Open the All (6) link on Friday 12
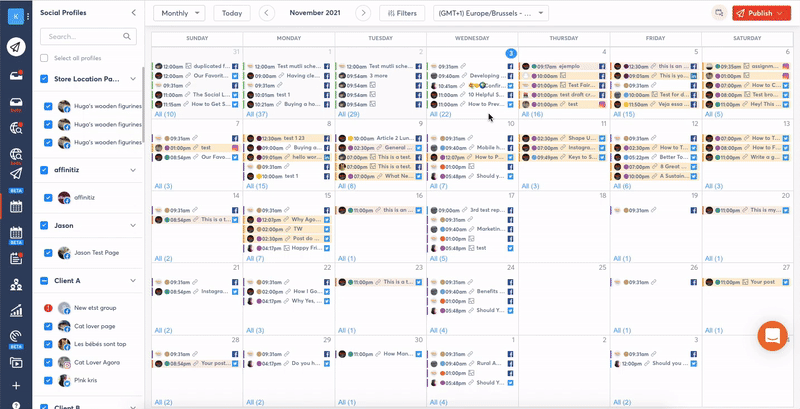Viewport: 800px width, 409px height. click(622, 186)
